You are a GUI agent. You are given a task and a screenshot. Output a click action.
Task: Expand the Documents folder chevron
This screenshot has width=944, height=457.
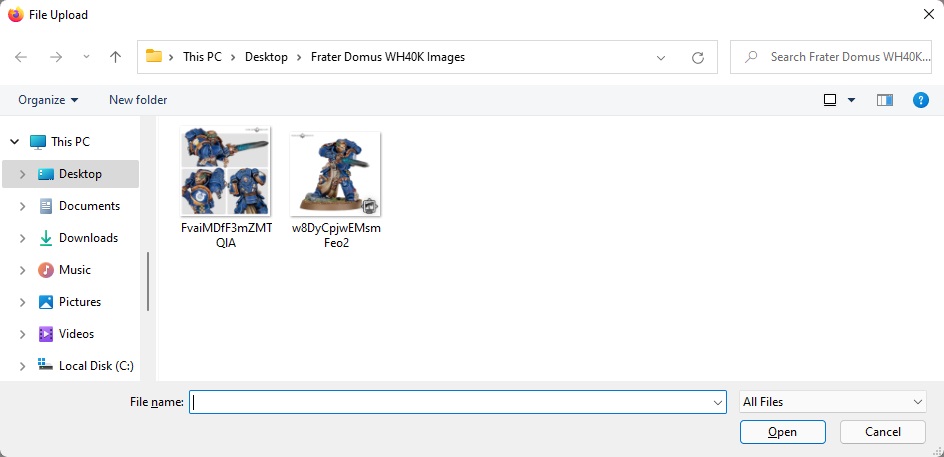coord(22,206)
